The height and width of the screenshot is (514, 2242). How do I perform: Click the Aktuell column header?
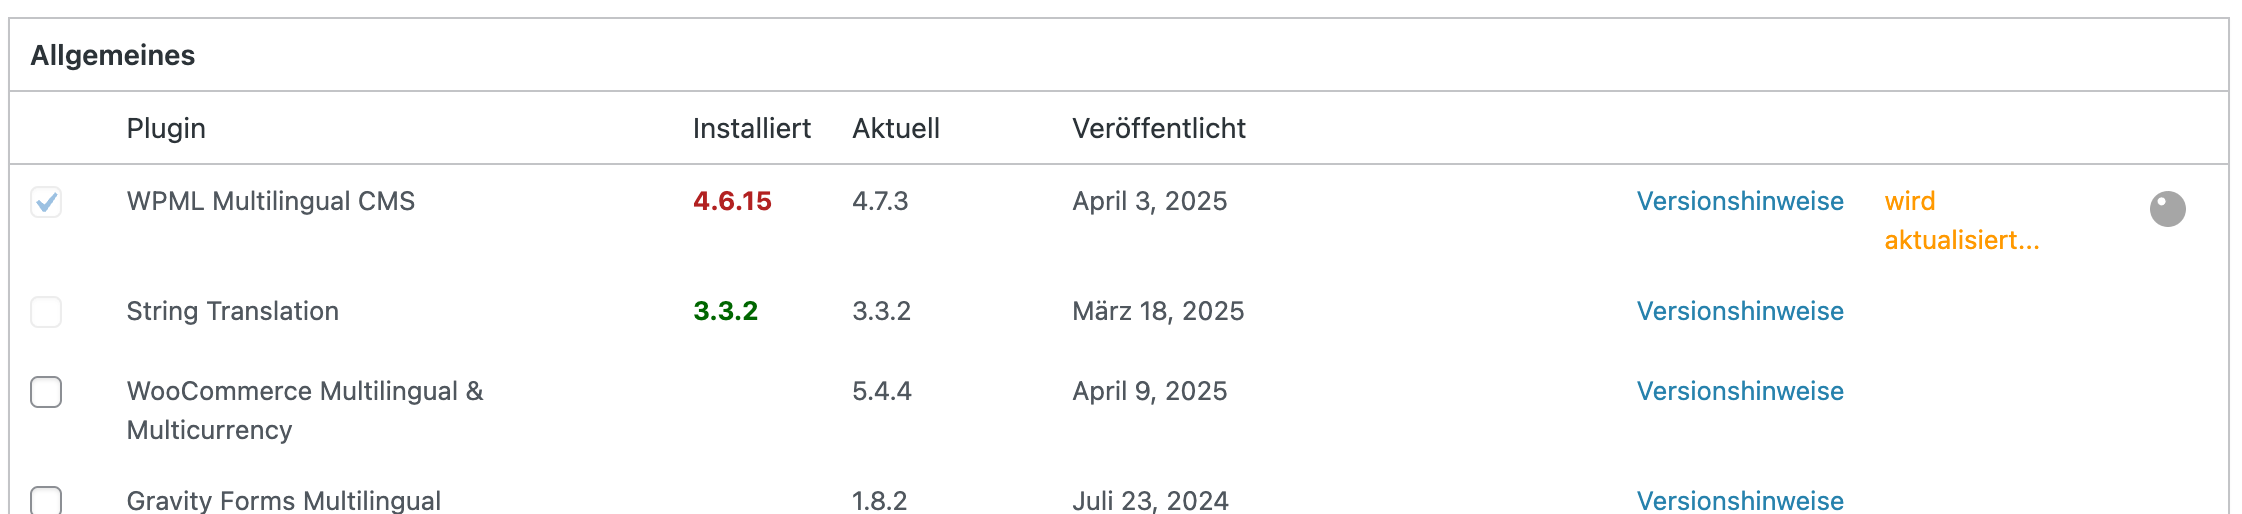pyautogui.click(x=895, y=128)
